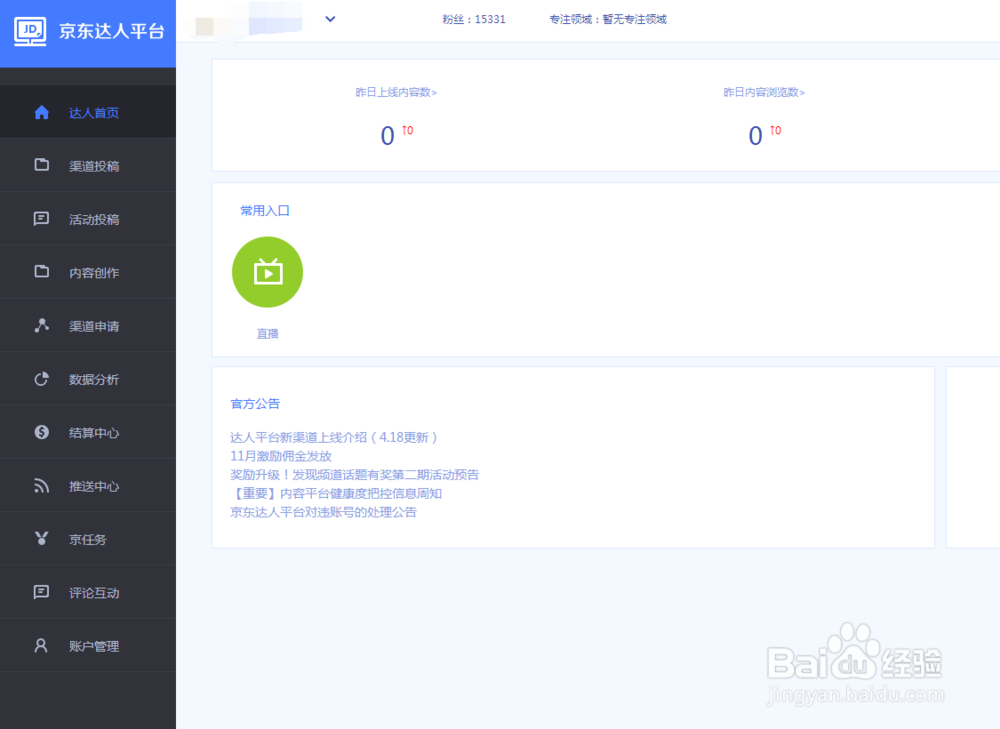Click the medal icon beside 京任务
The image size is (1000, 729).
tap(41, 539)
